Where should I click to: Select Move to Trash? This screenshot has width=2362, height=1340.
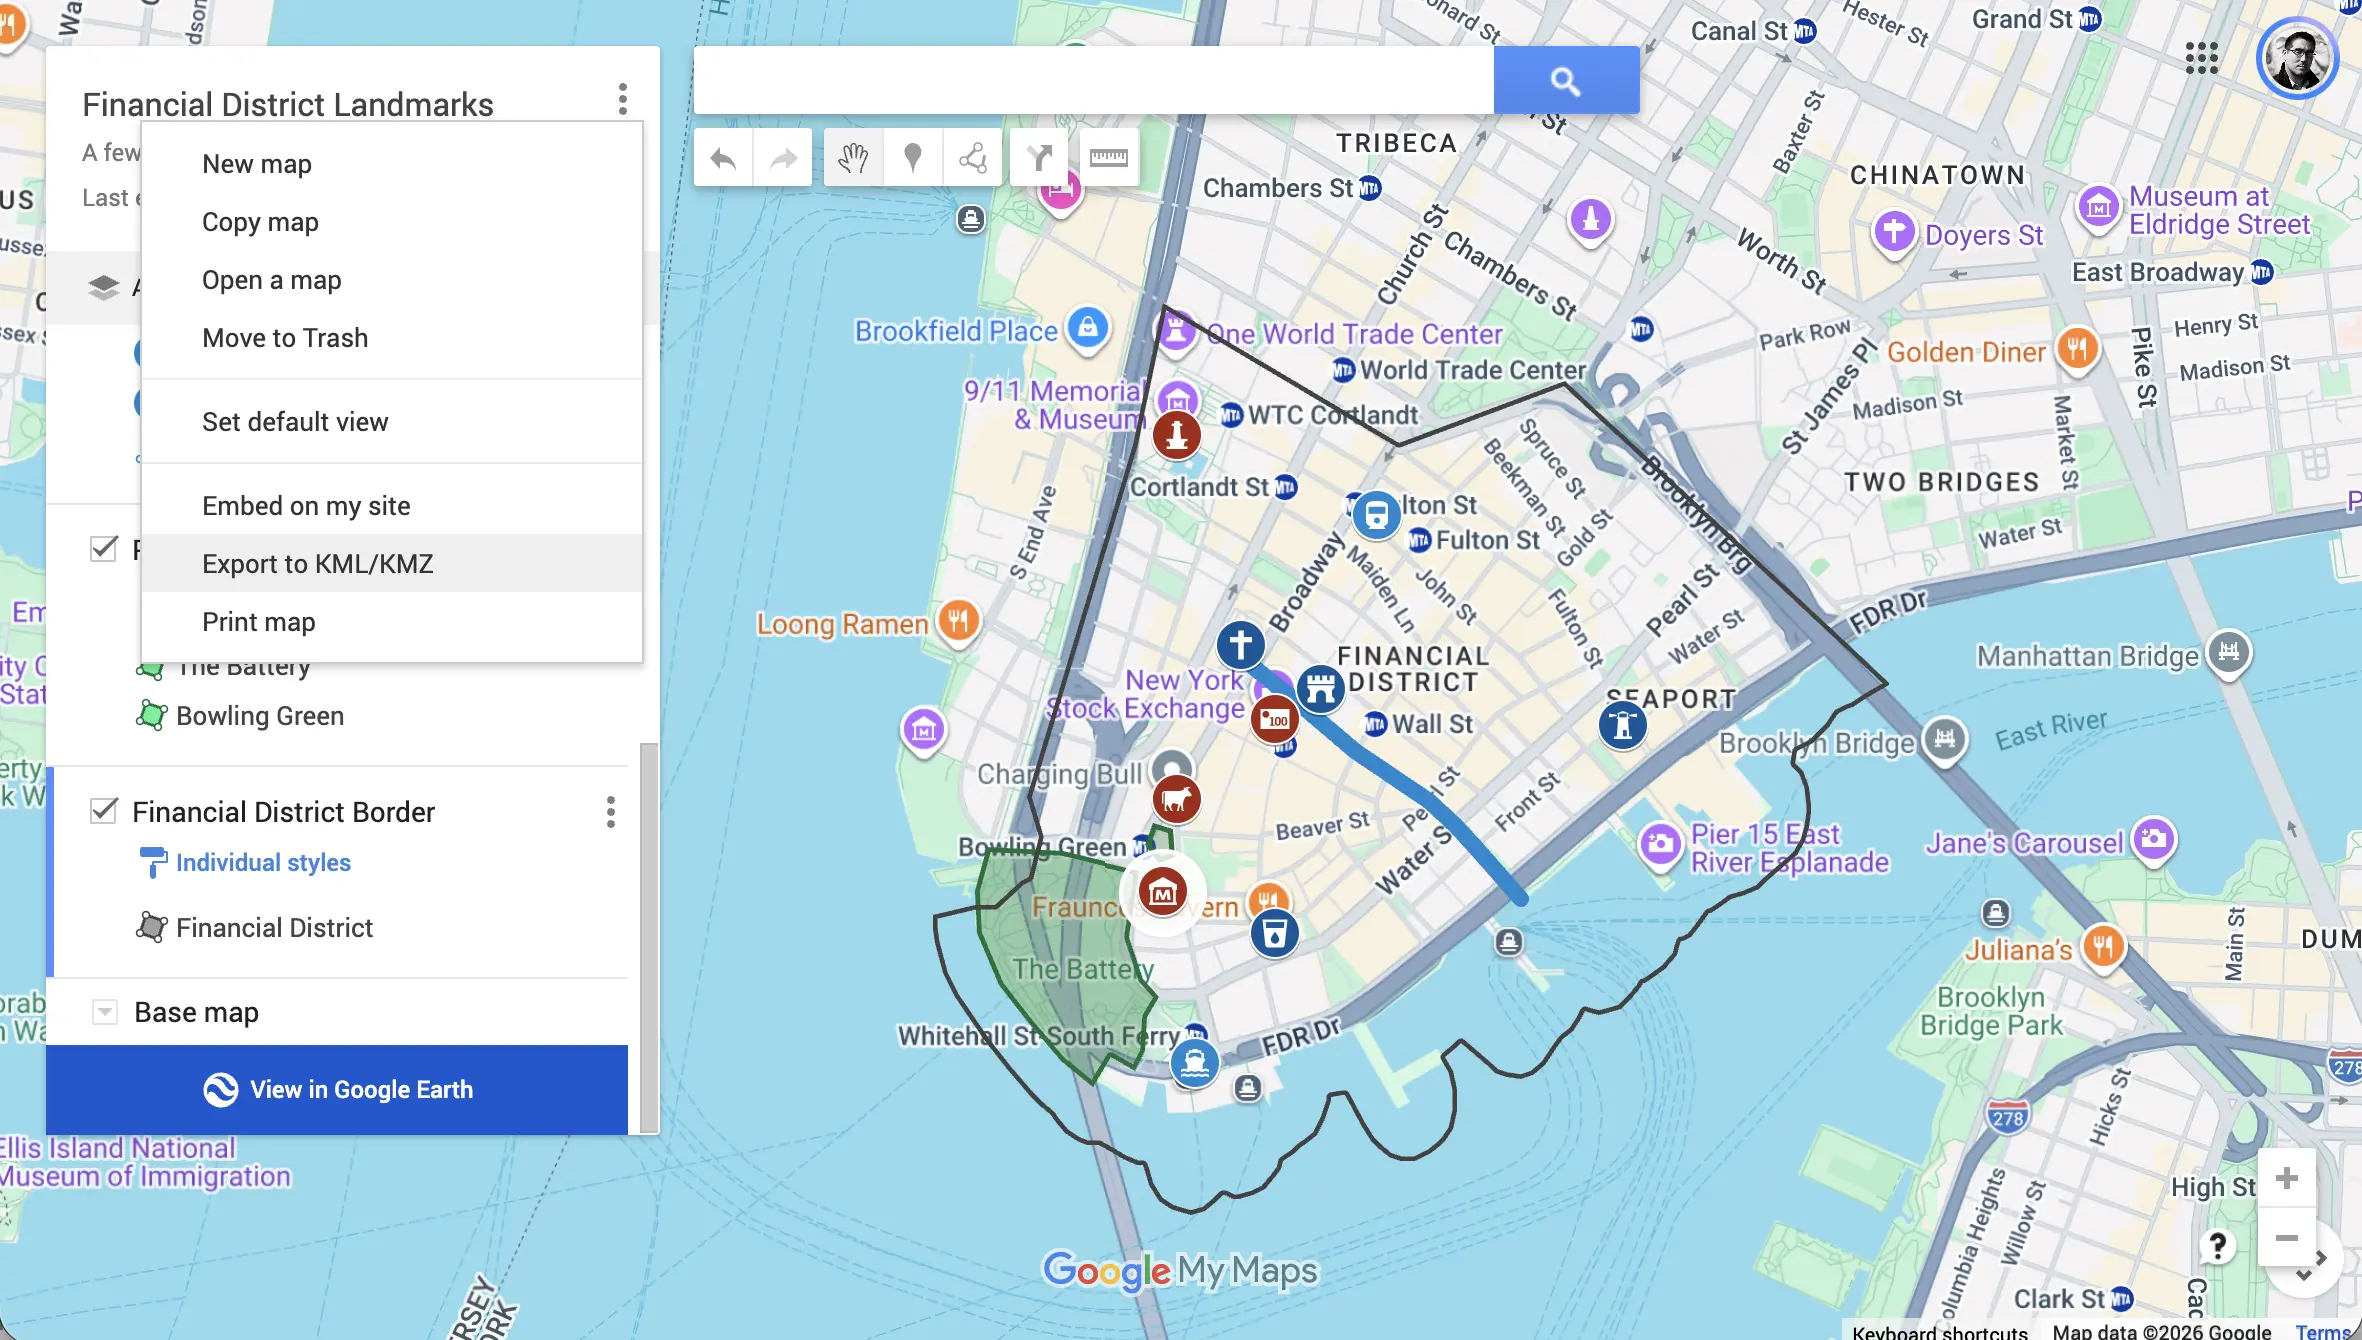(x=392, y=338)
